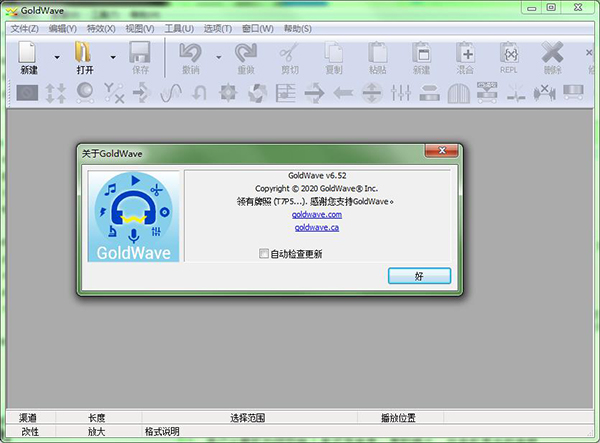Viewport: 600px width, 443px height.
Task: Click the arched double-door filter effect icon
Action: [x=458, y=93]
